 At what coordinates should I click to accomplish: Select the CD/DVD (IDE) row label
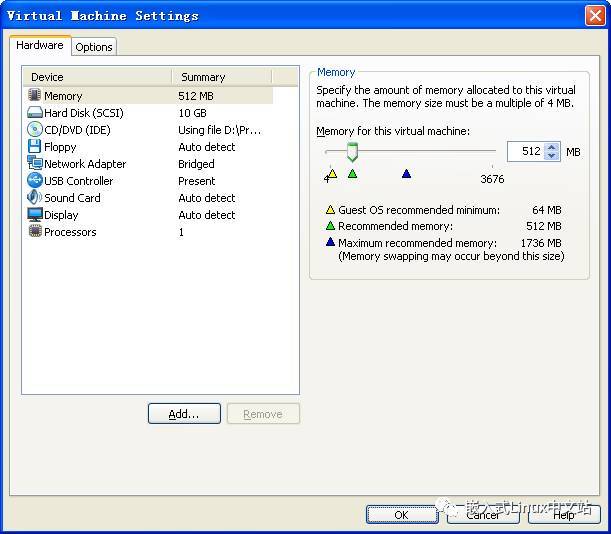[x=77, y=130]
